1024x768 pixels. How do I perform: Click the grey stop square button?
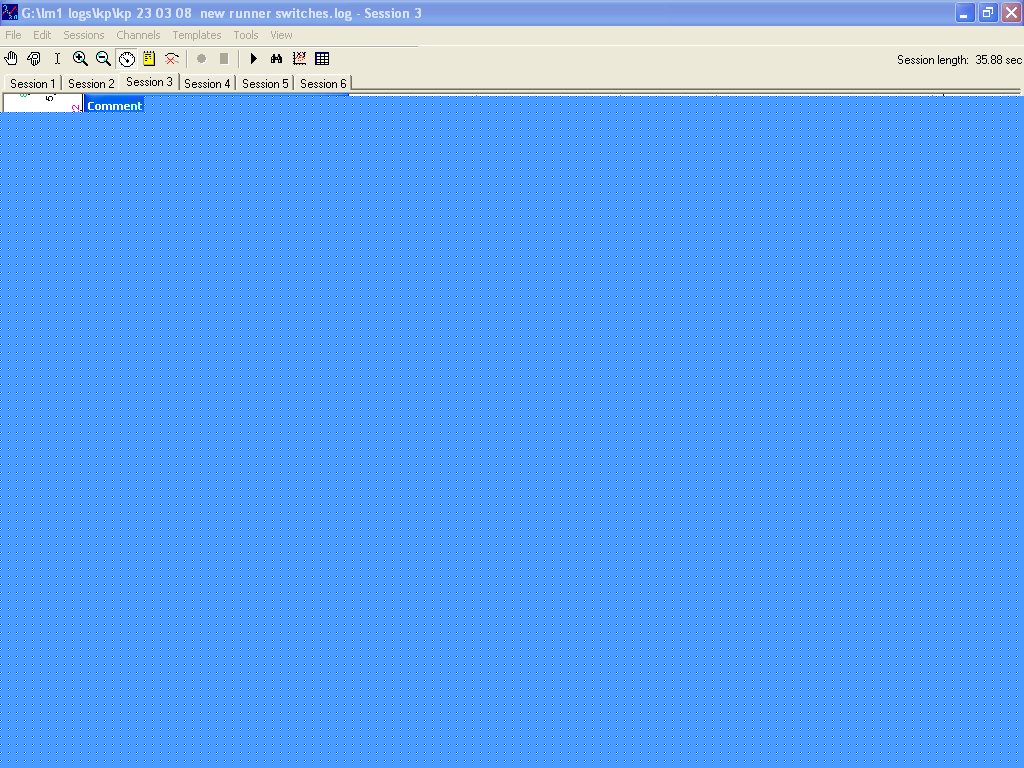coord(224,59)
